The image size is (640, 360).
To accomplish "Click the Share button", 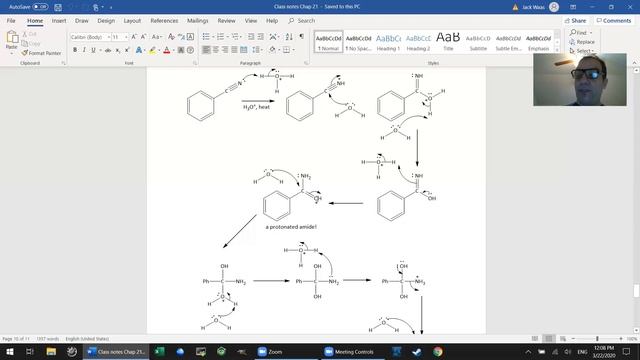I will [x=576, y=20].
